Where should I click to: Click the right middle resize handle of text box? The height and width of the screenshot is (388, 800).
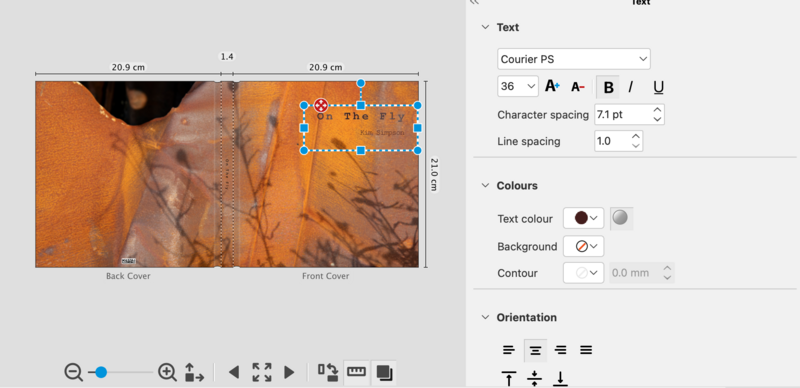(417, 128)
